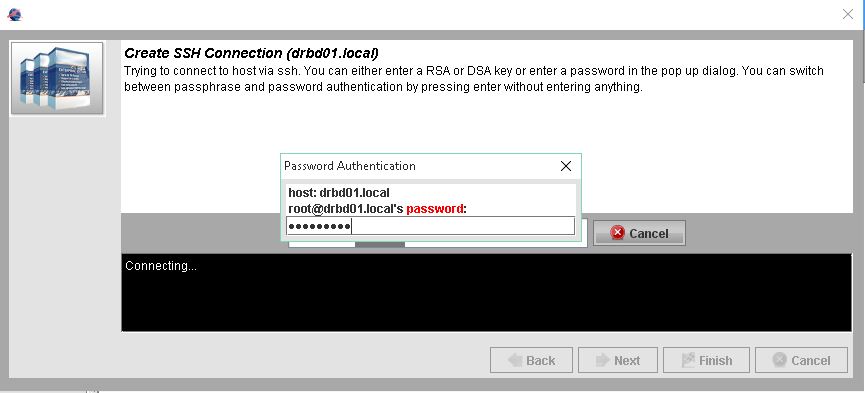The width and height of the screenshot is (865, 393).
Task: Select the server boxes wizard image
Action: coord(57,78)
